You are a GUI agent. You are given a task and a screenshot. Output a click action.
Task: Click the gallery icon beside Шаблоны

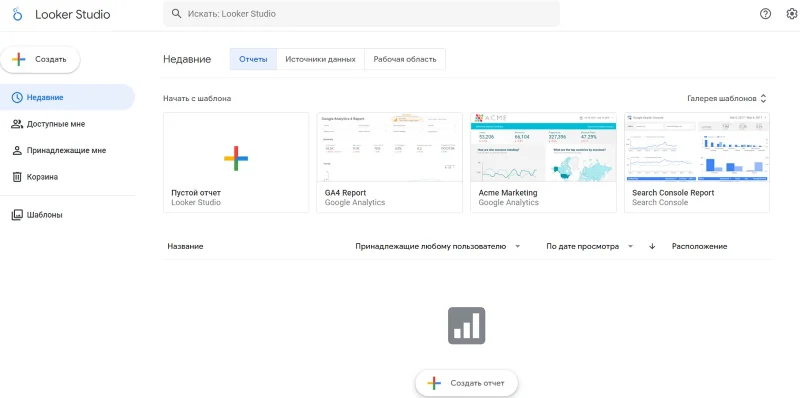(17, 215)
